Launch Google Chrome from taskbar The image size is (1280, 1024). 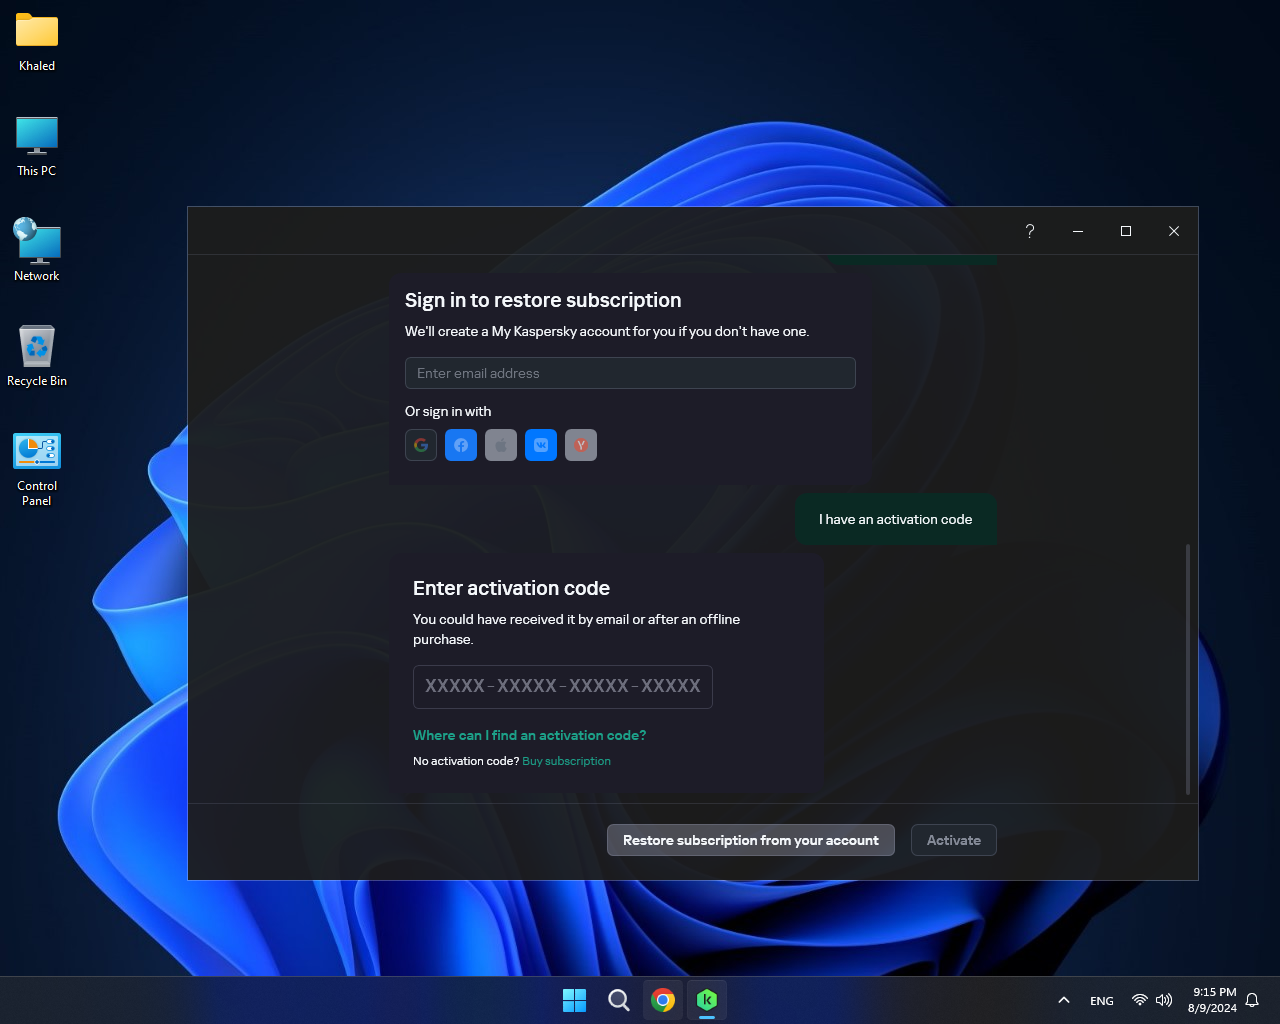[663, 1000]
